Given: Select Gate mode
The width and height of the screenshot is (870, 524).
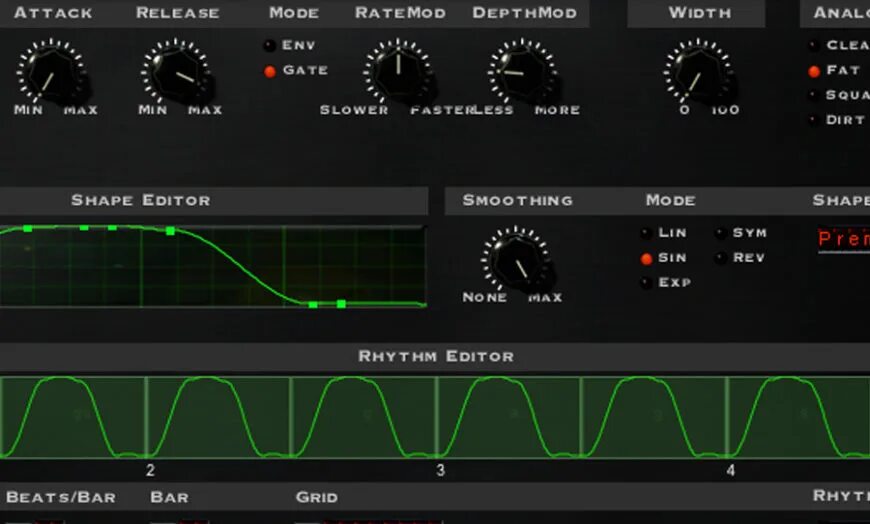Looking at the screenshot, I should click(270, 71).
